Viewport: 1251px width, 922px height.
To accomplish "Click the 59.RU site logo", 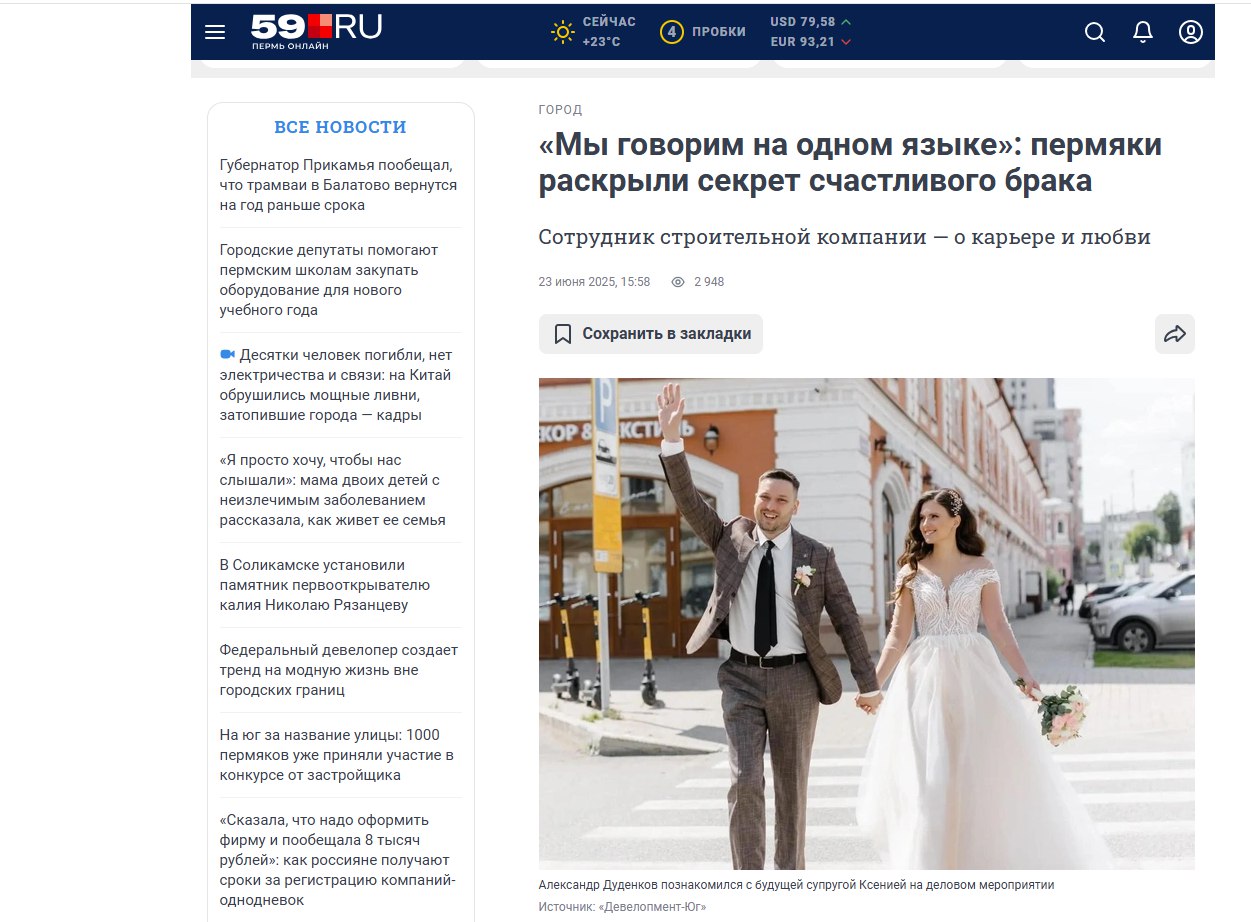I will pos(316,31).
